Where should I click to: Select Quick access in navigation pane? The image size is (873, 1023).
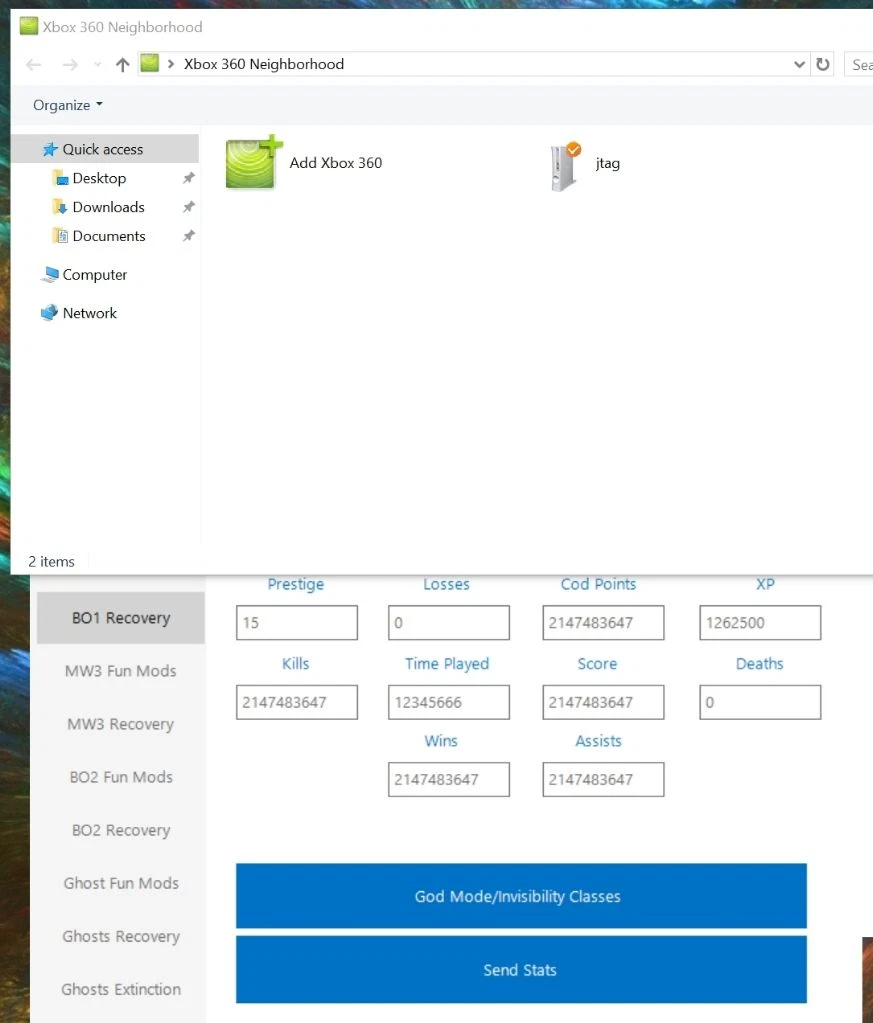click(x=105, y=149)
